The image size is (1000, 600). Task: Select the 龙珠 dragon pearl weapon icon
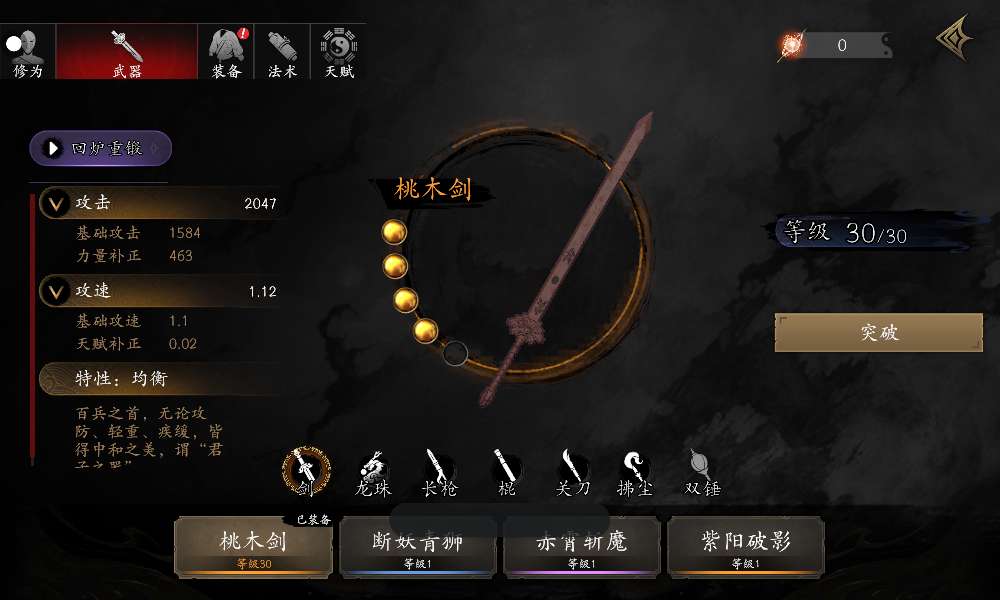(372, 474)
